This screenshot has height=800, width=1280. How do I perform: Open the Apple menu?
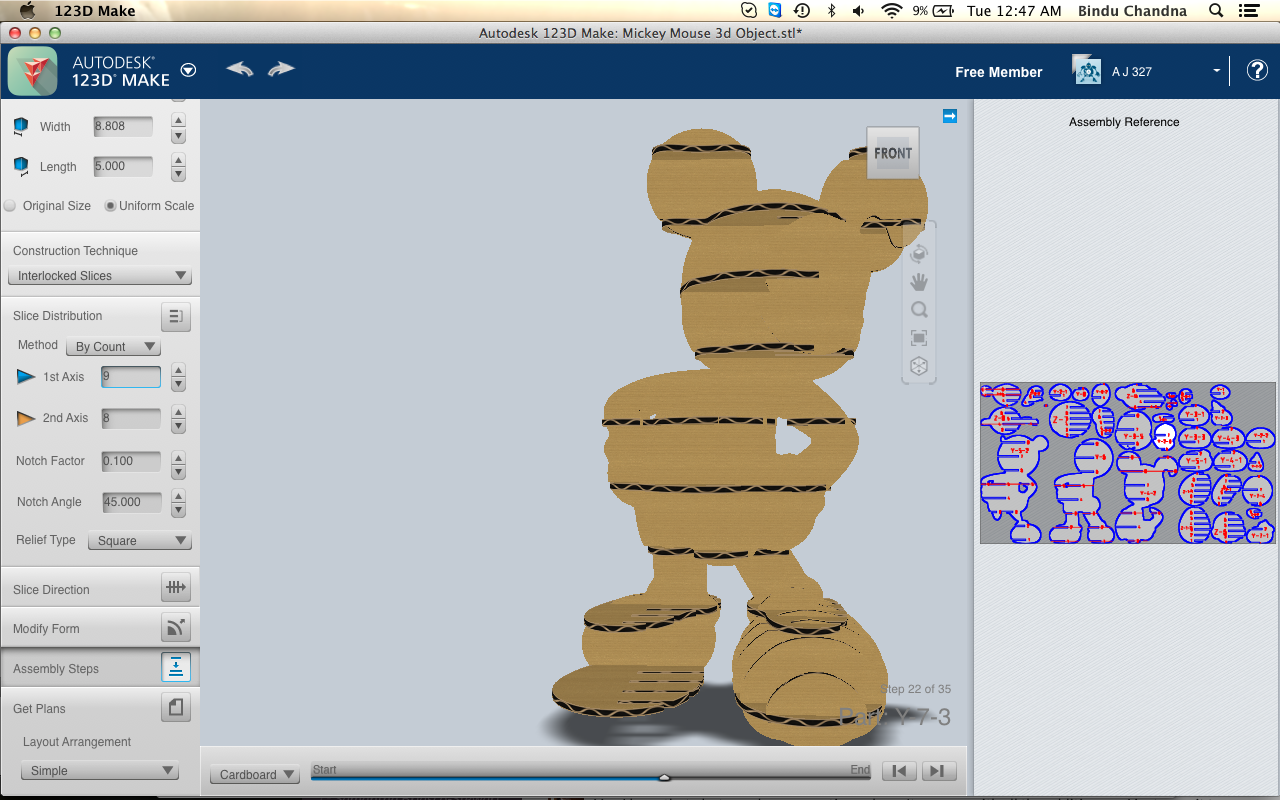(27, 11)
